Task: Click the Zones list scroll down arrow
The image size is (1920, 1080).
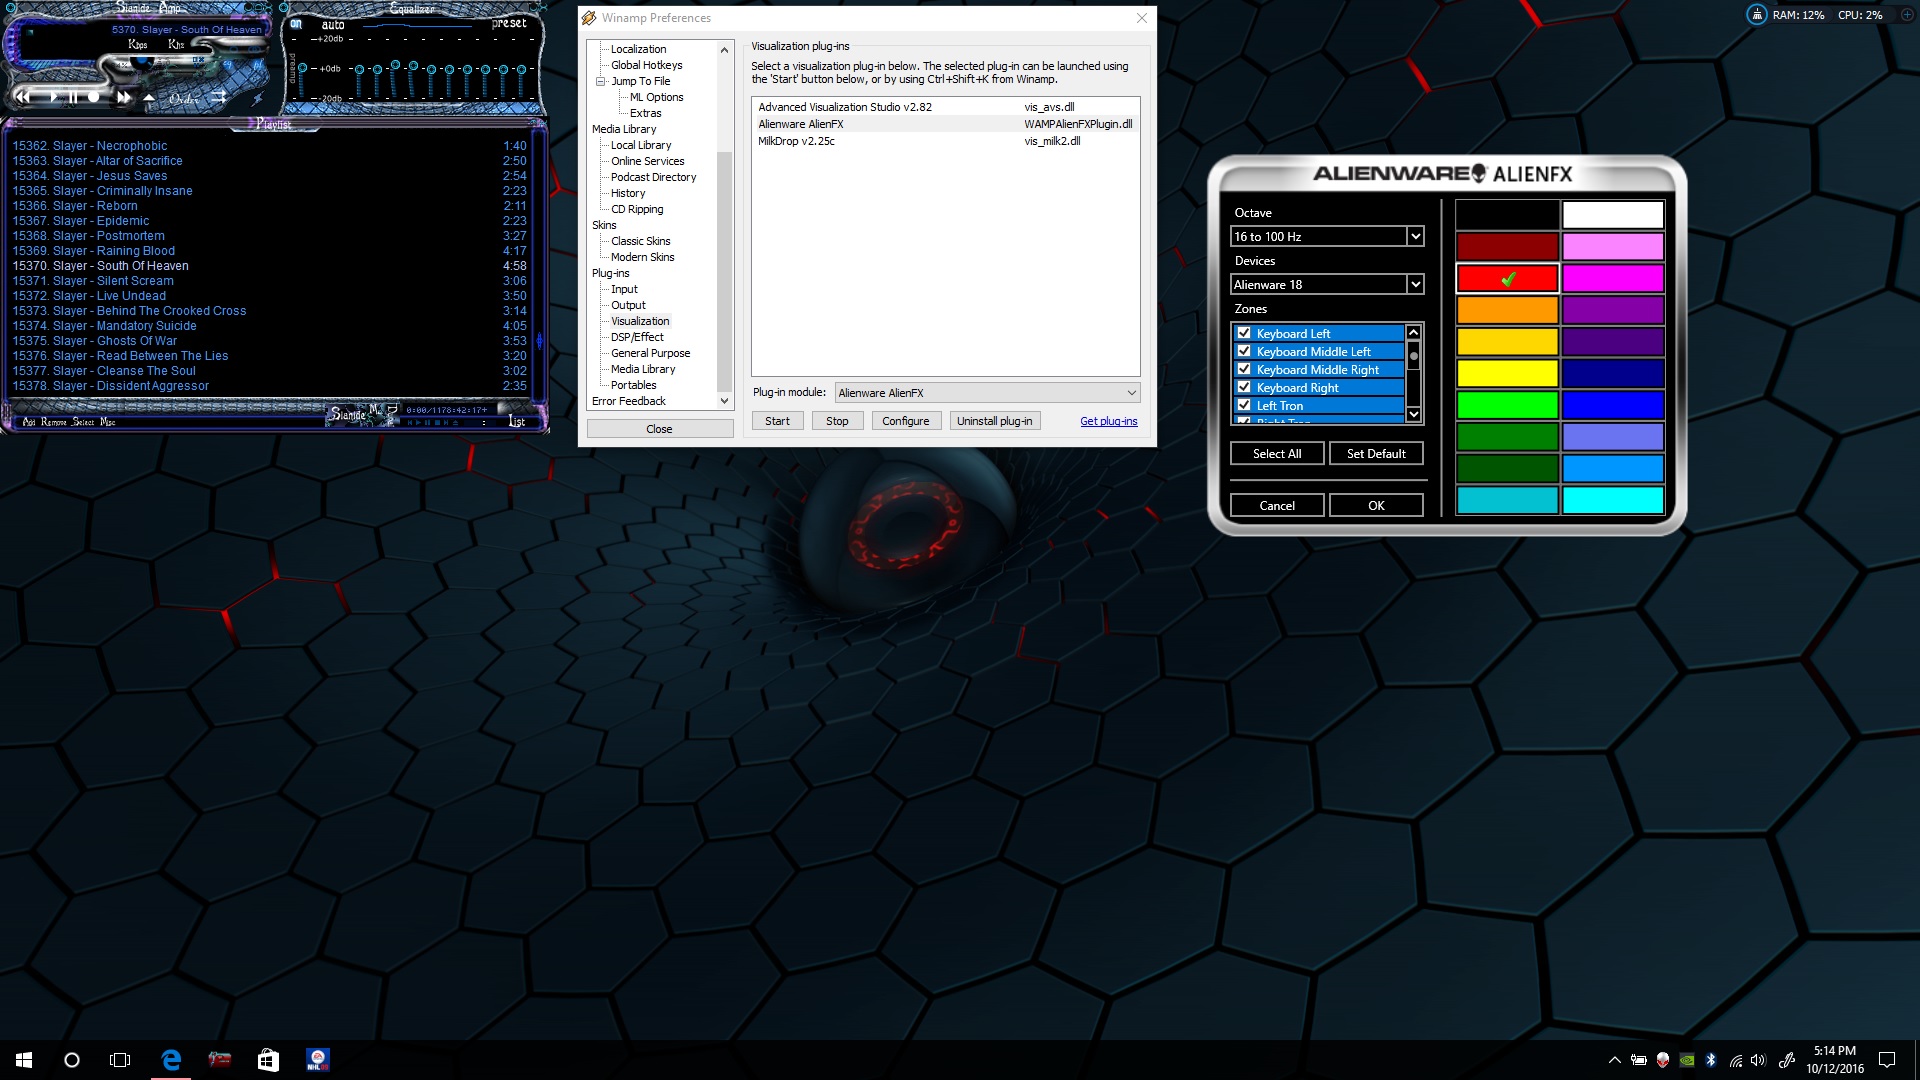Action: (1414, 414)
